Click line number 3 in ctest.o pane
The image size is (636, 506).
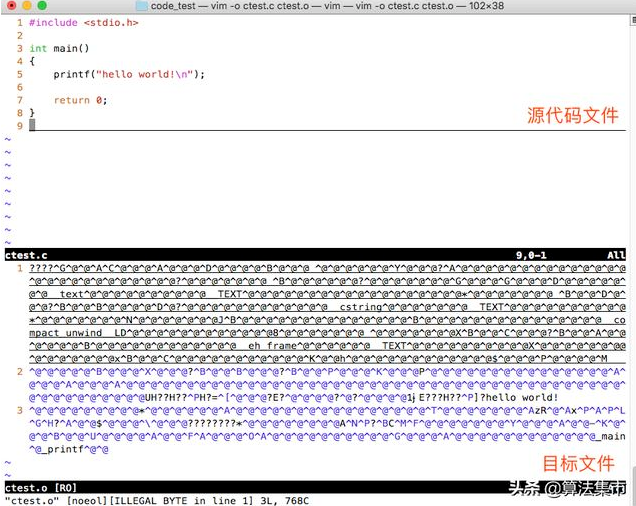[20, 410]
